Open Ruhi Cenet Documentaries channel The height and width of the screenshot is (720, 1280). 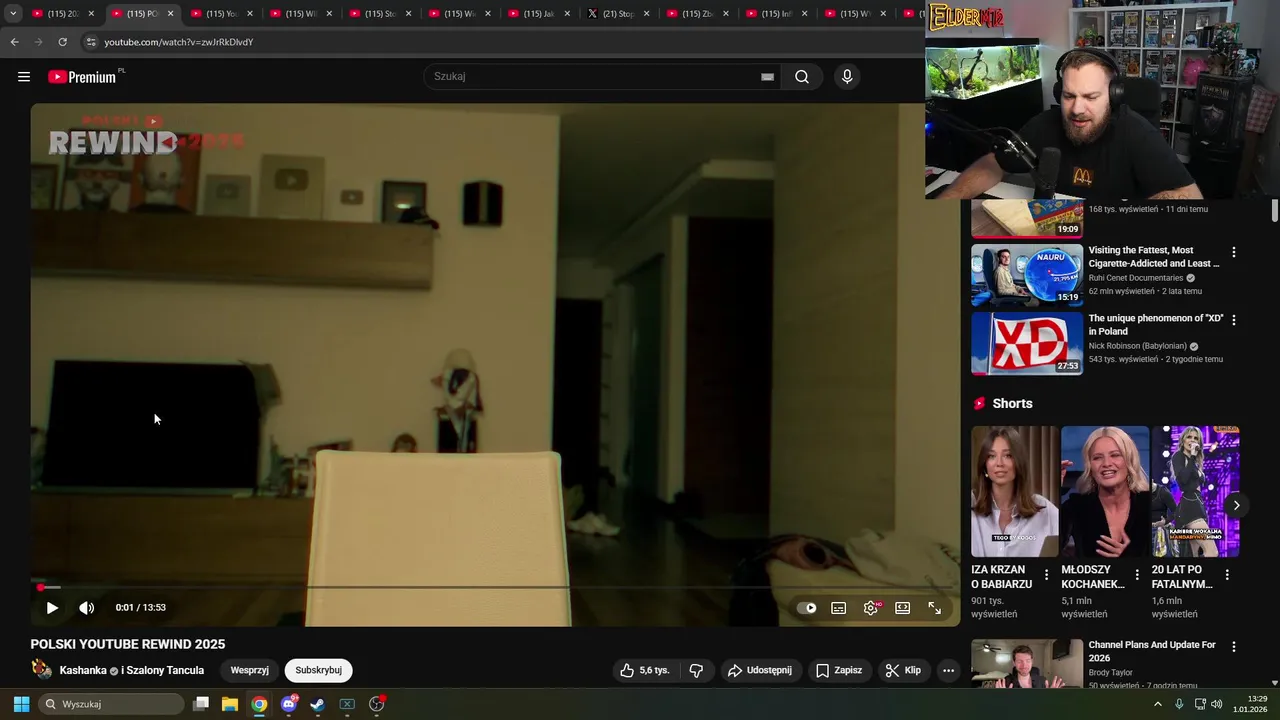1136,278
